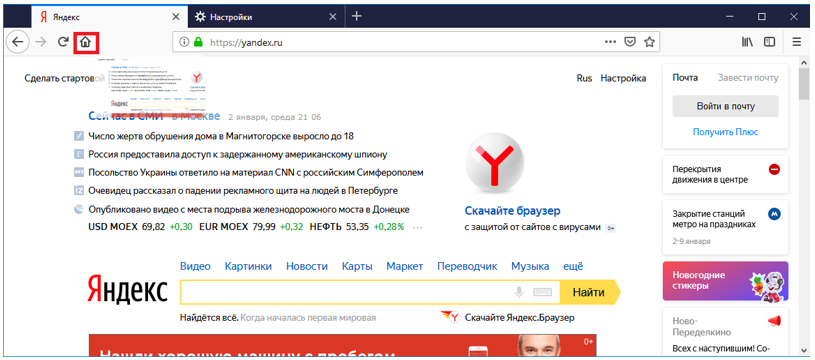
Task: Click the forward arrow navigation button
Action: [x=41, y=42]
